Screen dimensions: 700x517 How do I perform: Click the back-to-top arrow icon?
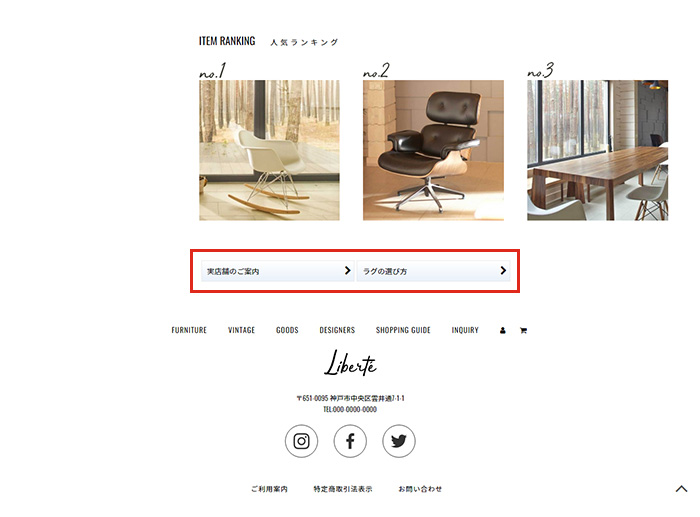coord(681,489)
